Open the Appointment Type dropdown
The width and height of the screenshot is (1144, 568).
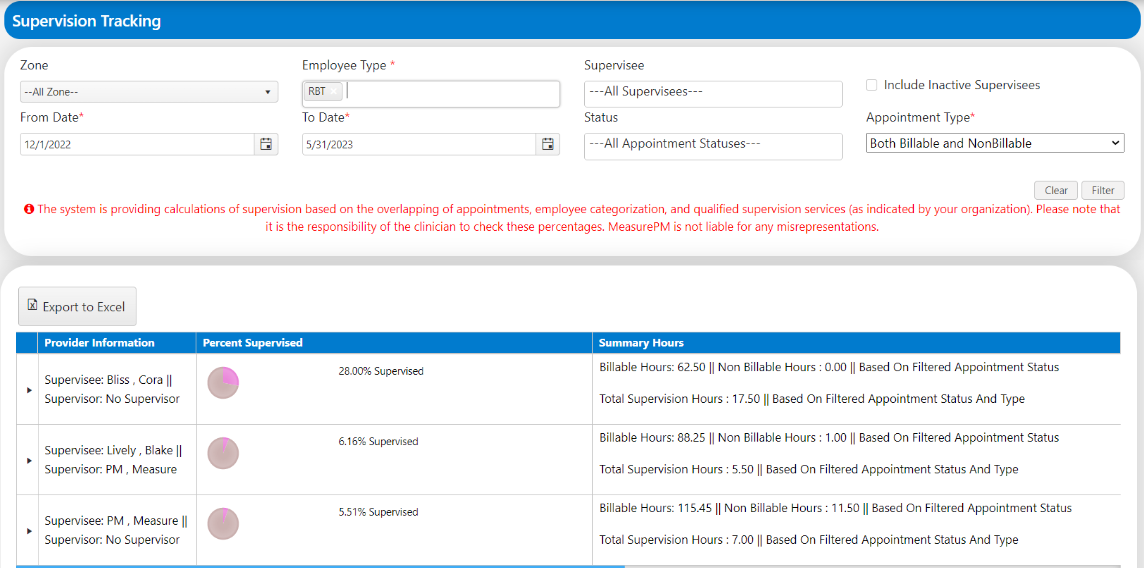995,144
